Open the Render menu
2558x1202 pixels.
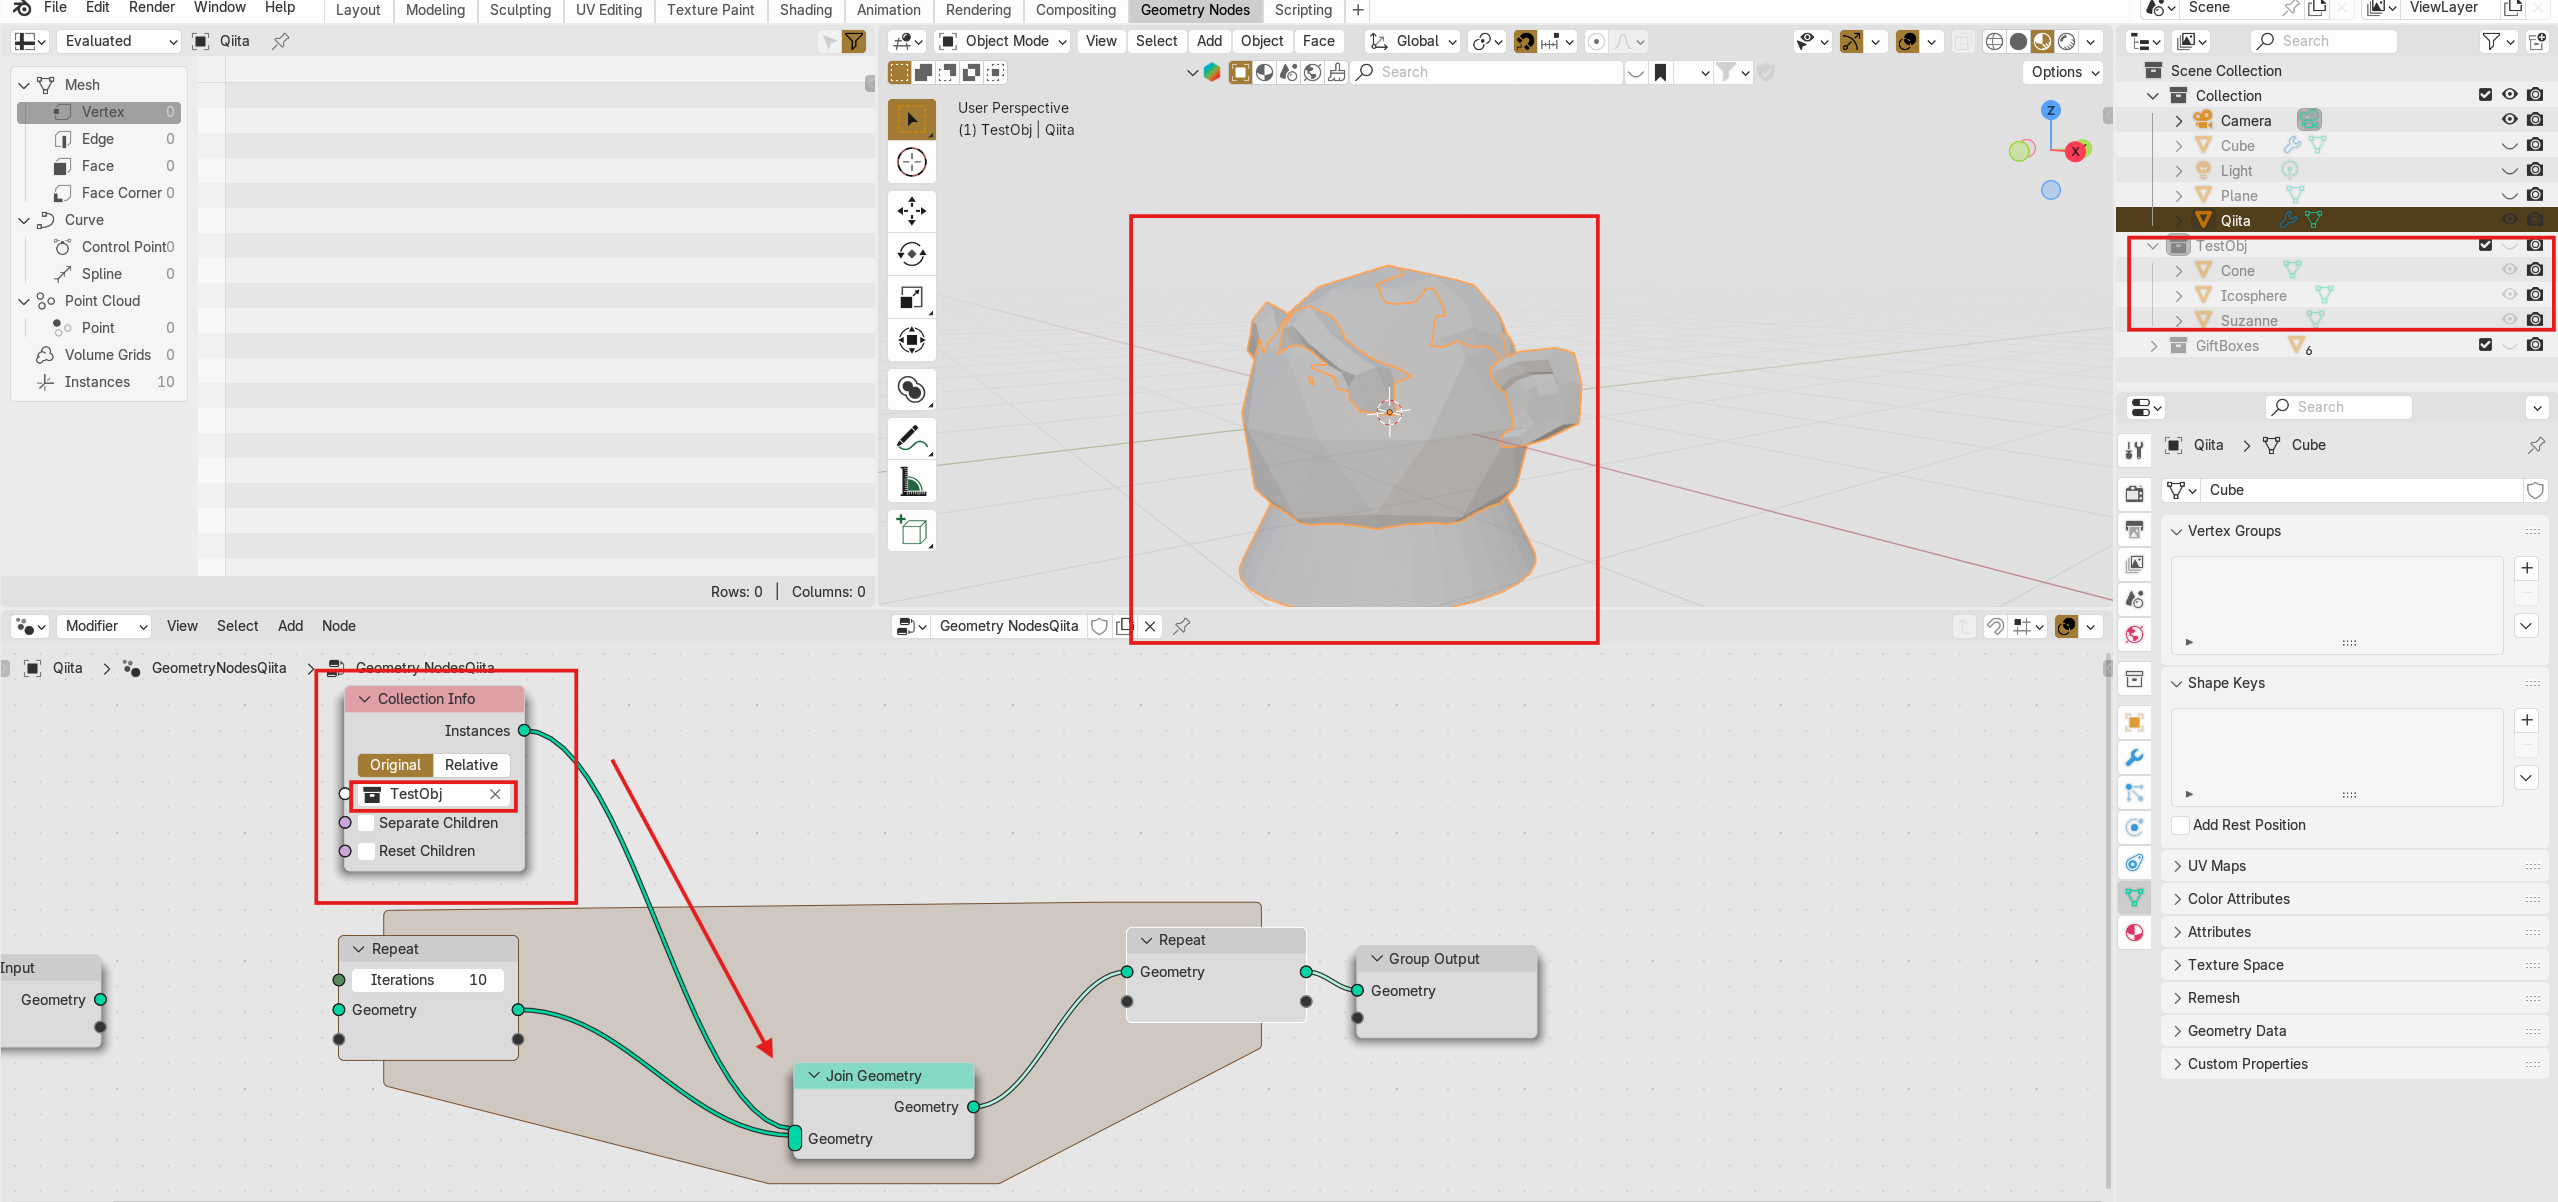151,8
